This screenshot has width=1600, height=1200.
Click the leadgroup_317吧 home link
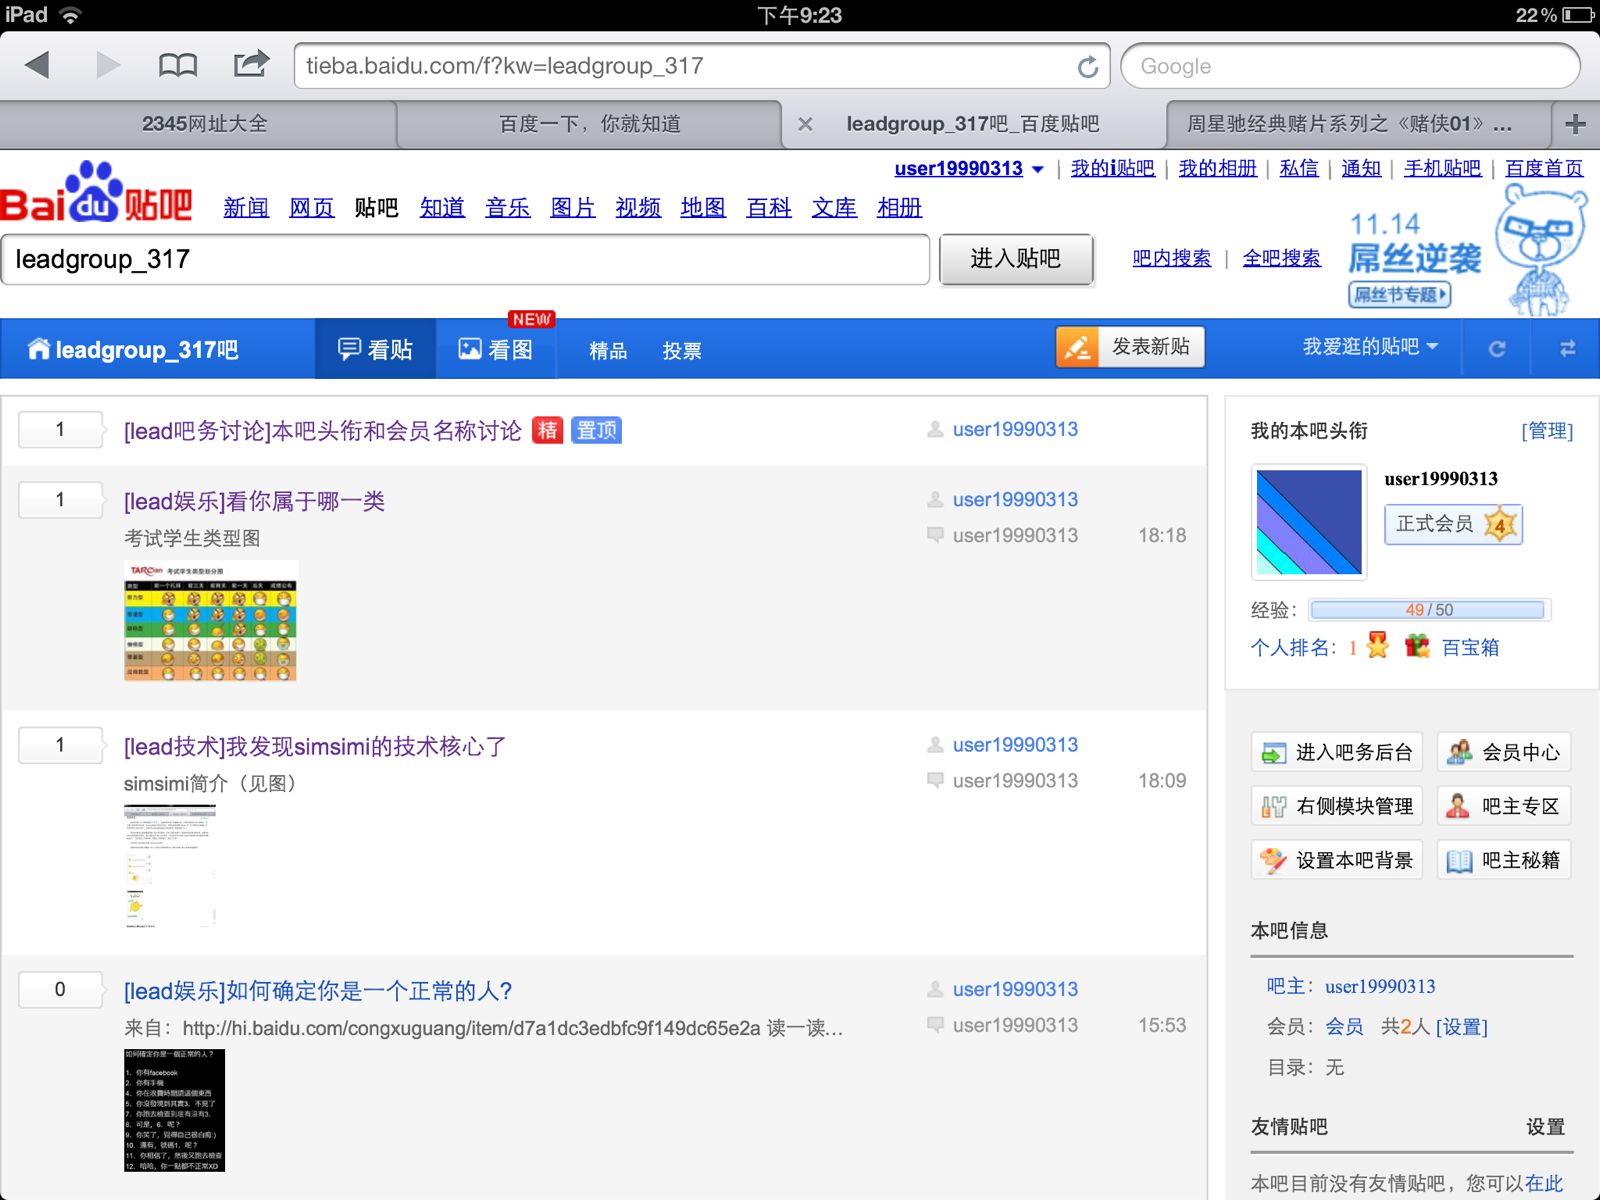click(x=133, y=349)
